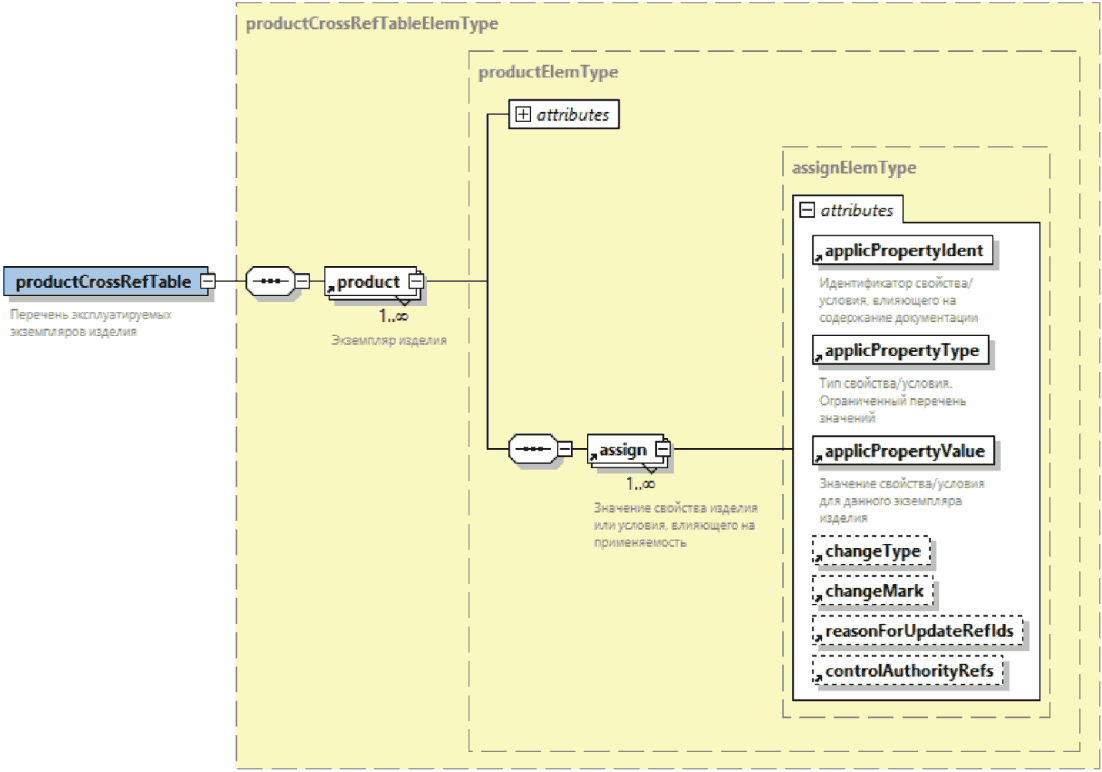Click the sequence compositor icon before assign
This screenshot has height=772, width=1102.
tap(532, 450)
